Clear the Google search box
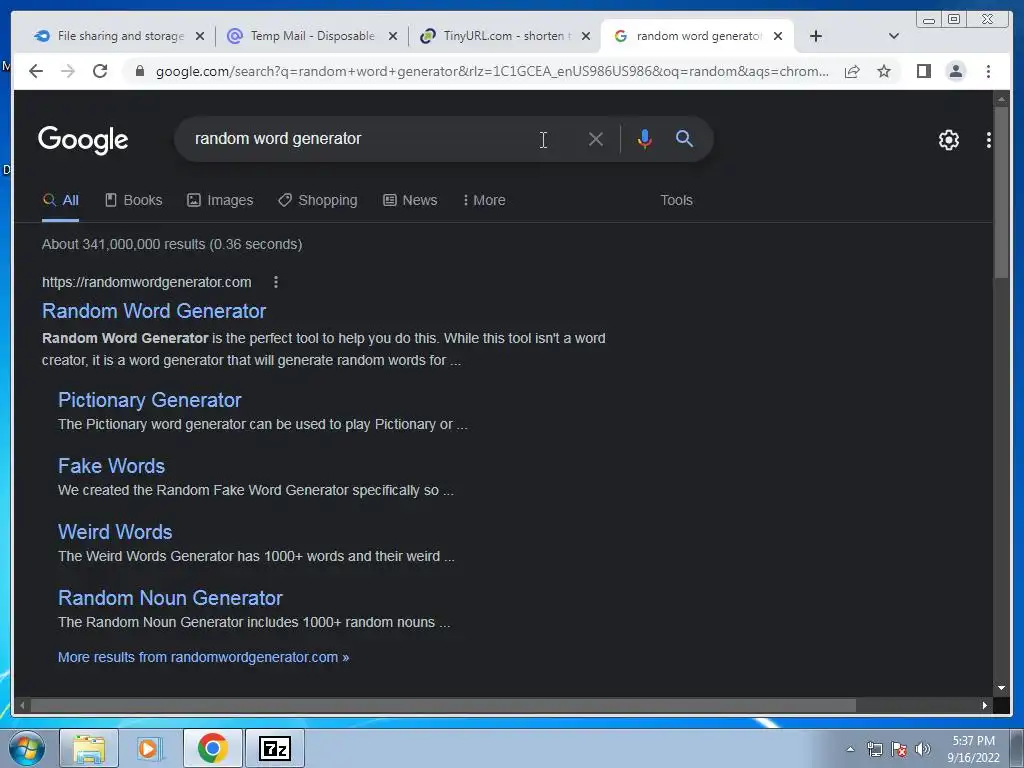Screen dimensions: 1024x768 click(596, 139)
